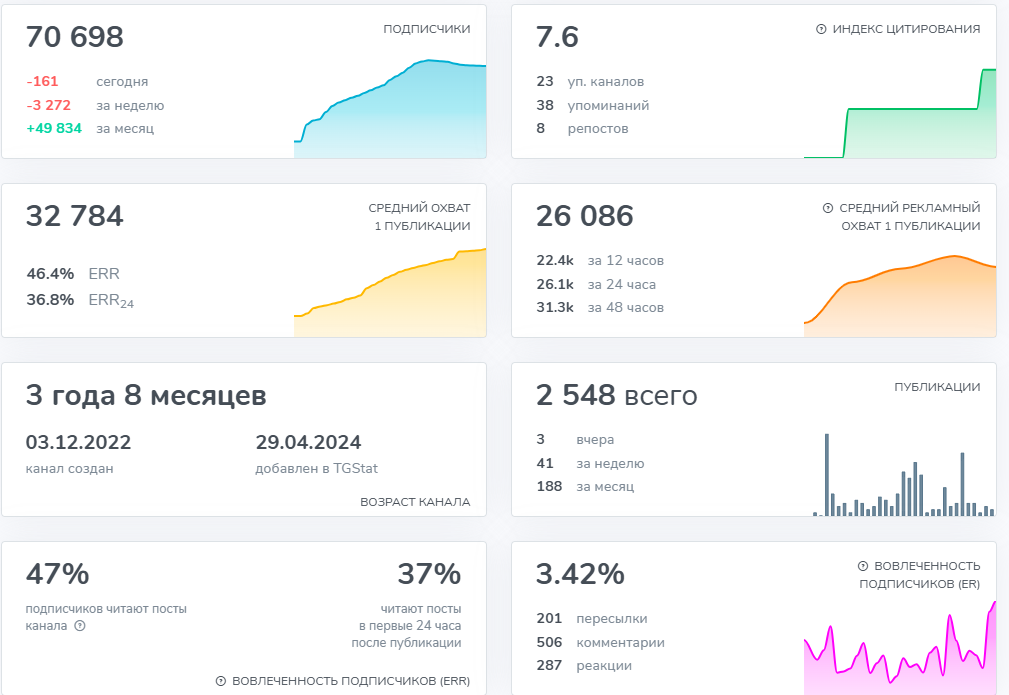Viewport: 1009px width, 695px height.
Task: Click the '201 пересылки' row
Action: [x=592, y=618]
